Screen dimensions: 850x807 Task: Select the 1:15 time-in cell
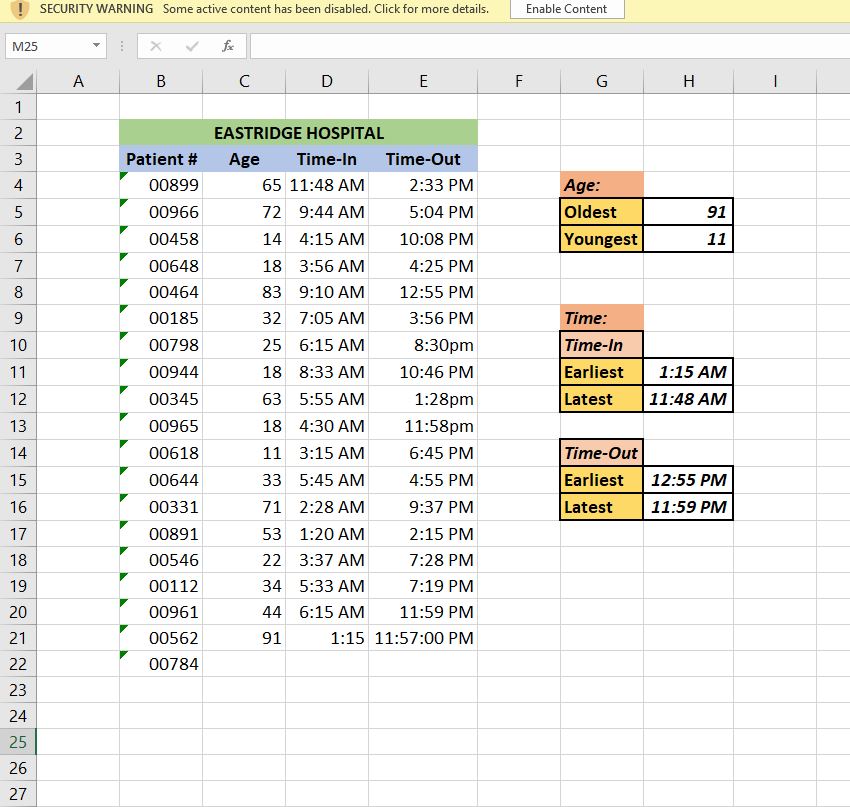coord(327,638)
